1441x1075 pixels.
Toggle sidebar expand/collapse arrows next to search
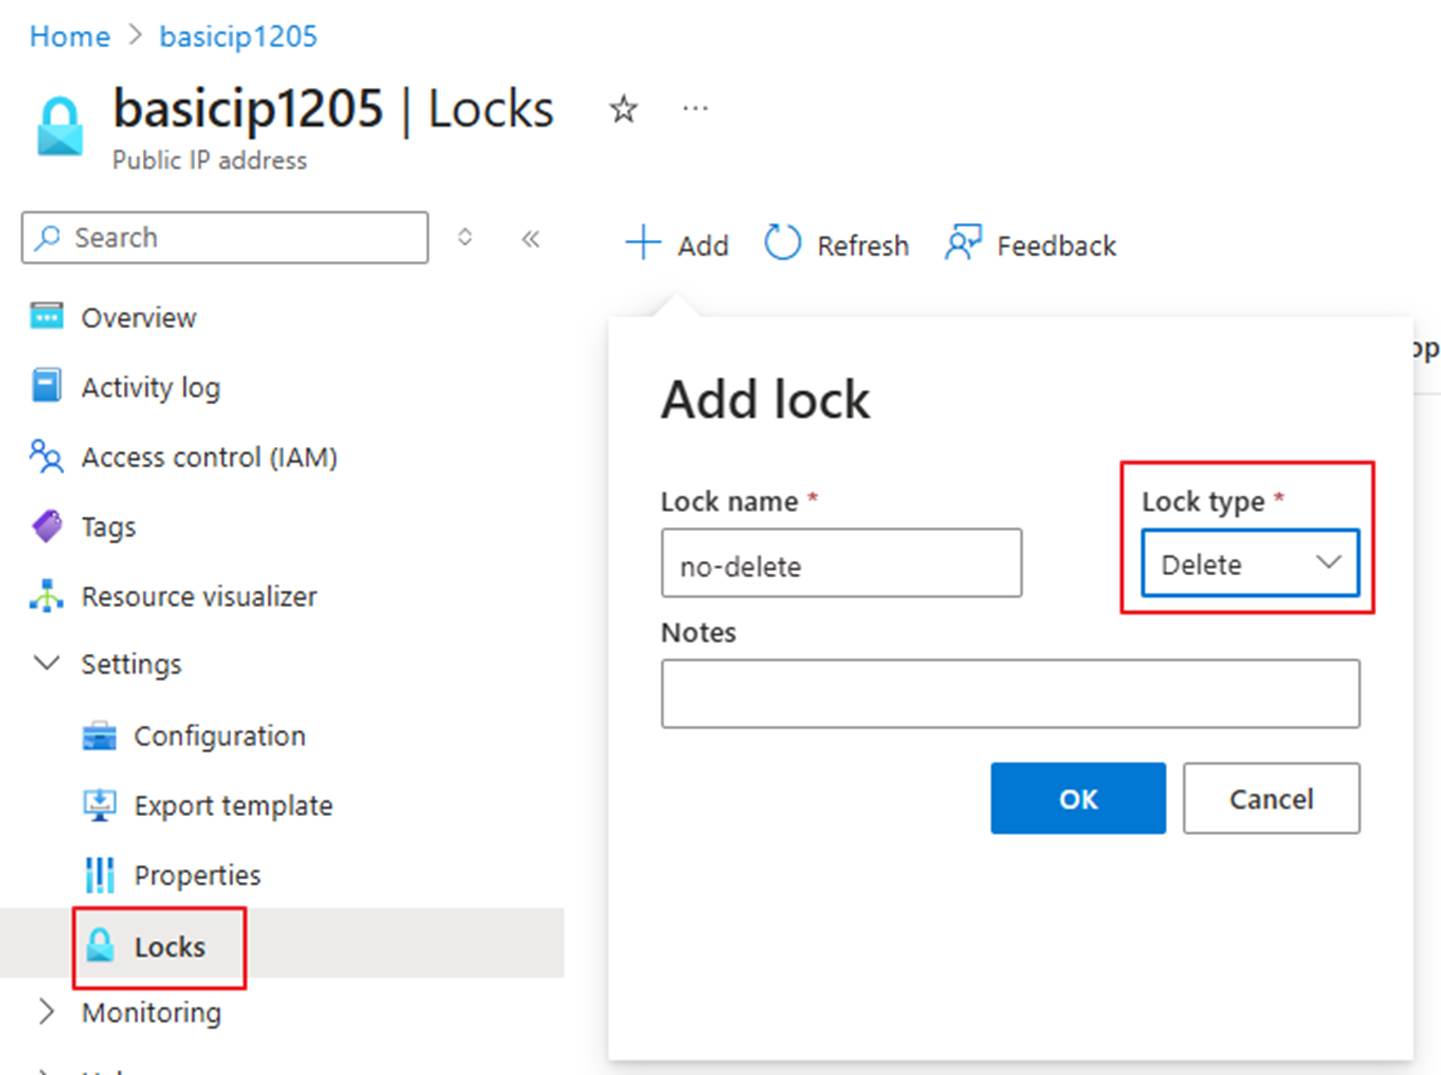pos(465,238)
